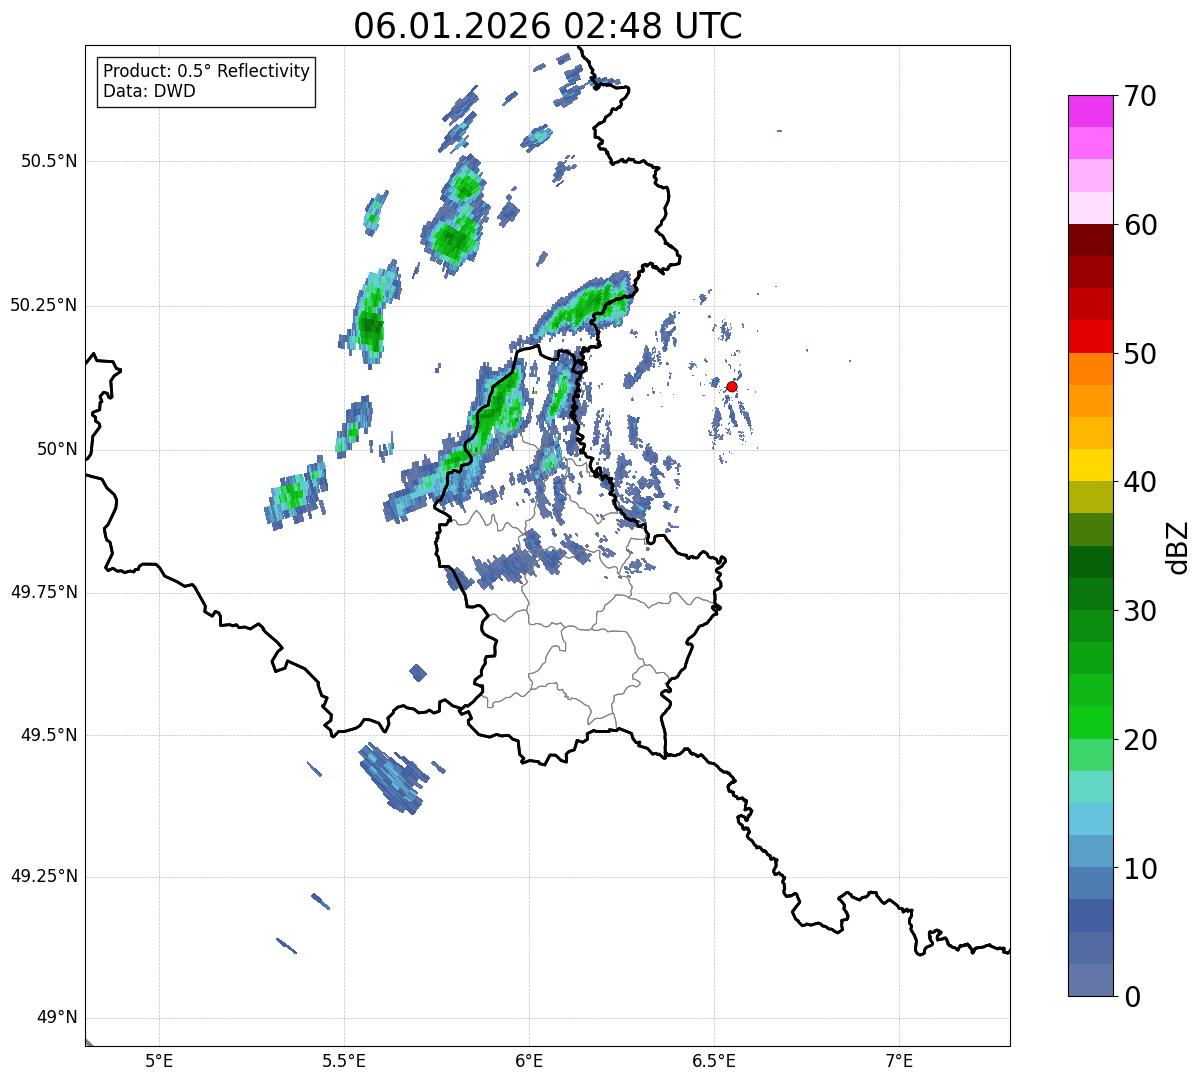
Task: Click the colorbar 0 tick label
Action: (x=1130, y=997)
